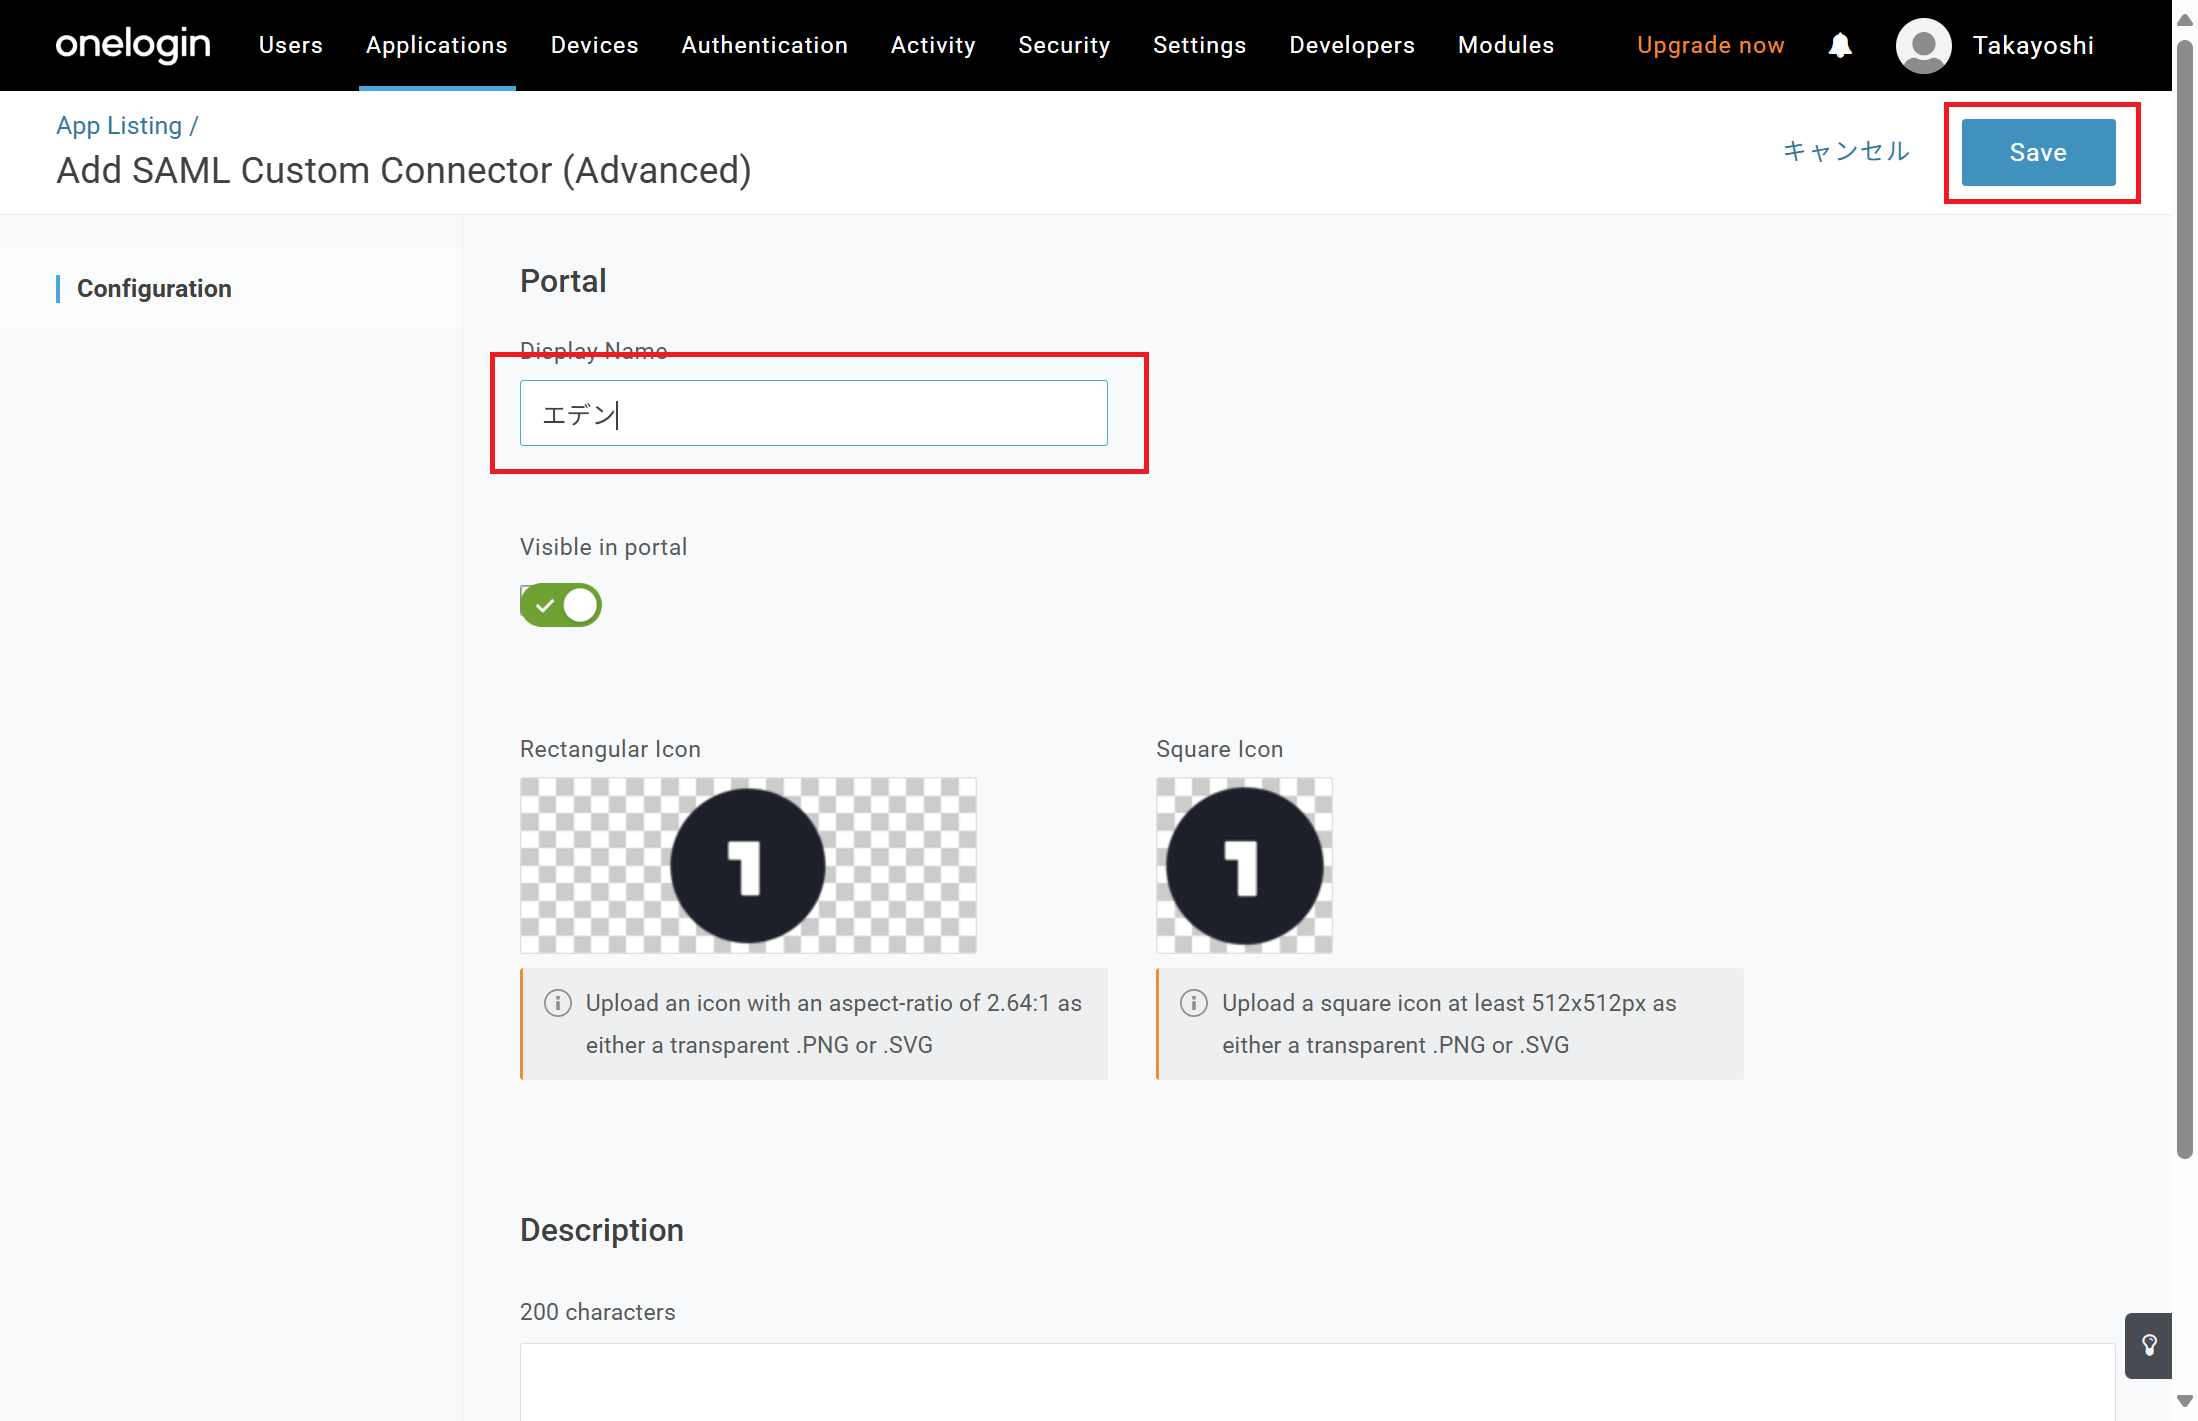
Task: Open the Developers menu
Action: [1352, 45]
